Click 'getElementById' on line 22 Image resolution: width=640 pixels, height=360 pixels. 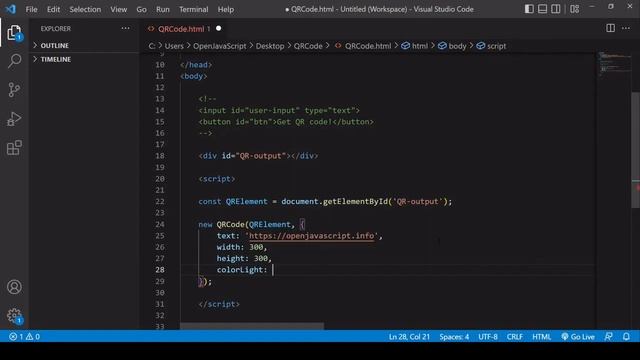355,201
